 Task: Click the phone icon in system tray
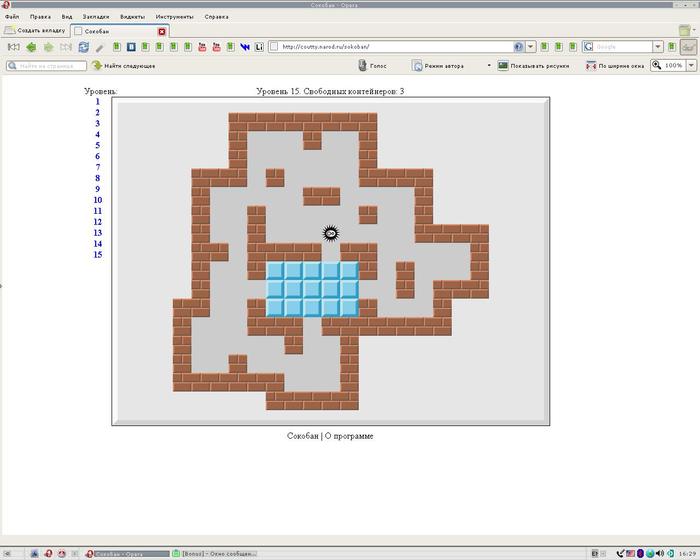620,553
